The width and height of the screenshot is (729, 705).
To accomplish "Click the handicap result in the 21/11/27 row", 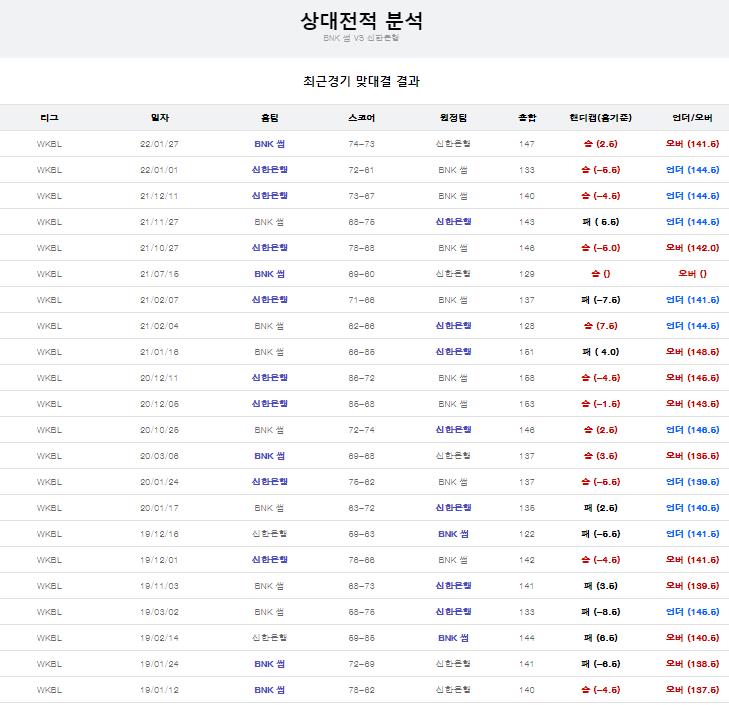I will point(600,222).
